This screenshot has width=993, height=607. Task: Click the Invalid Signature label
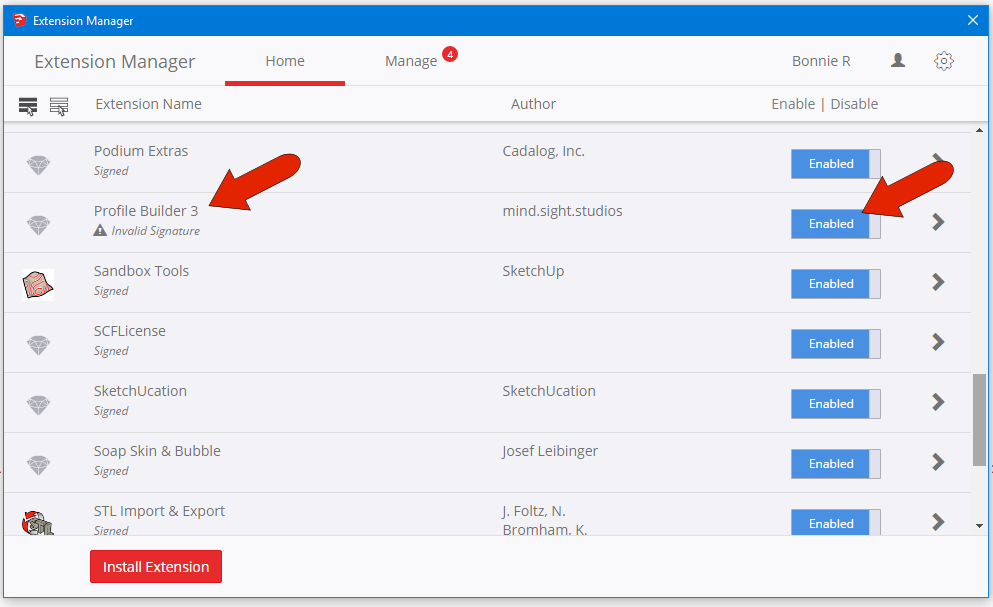155,231
